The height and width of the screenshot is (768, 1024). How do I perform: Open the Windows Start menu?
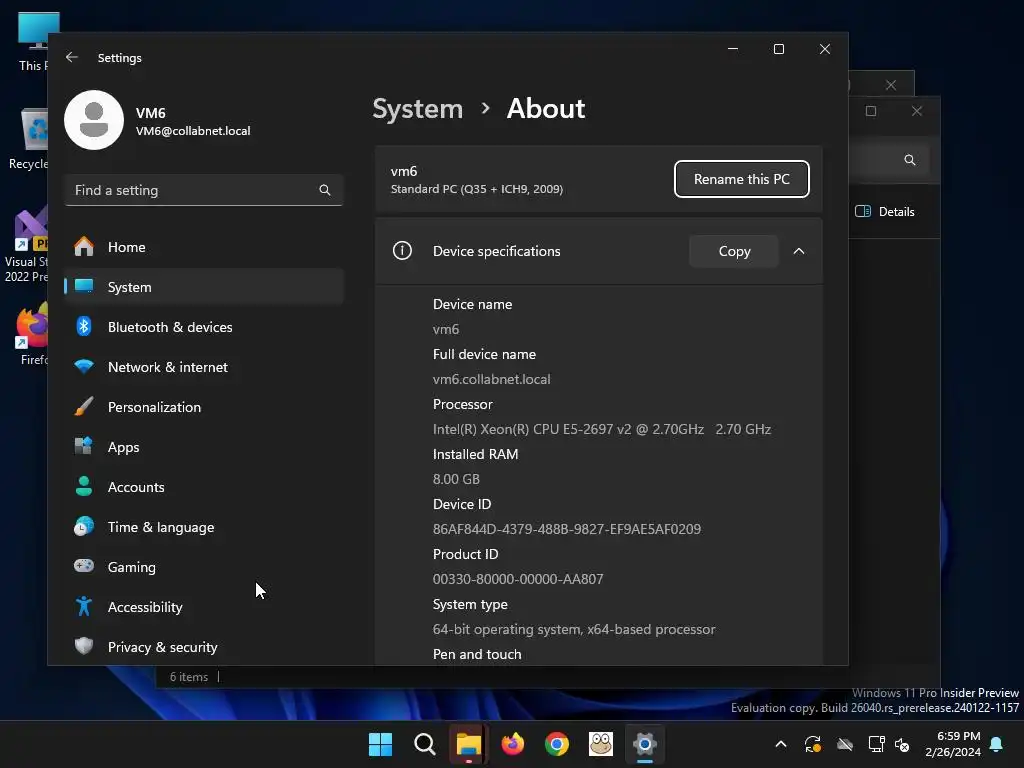point(380,744)
